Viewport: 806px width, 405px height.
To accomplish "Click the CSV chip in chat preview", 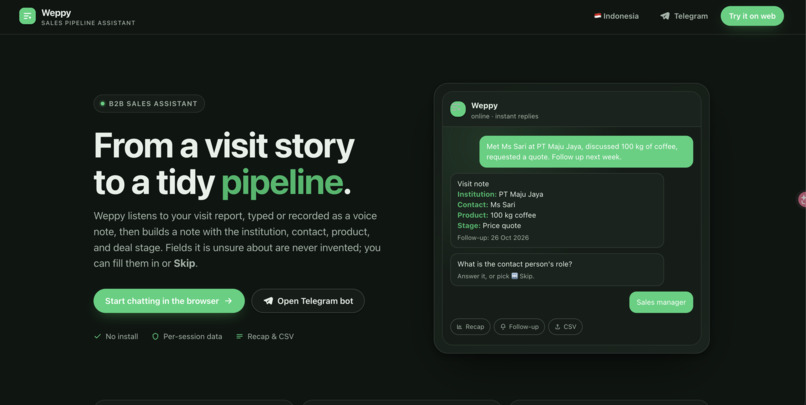I will pos(565,327).
